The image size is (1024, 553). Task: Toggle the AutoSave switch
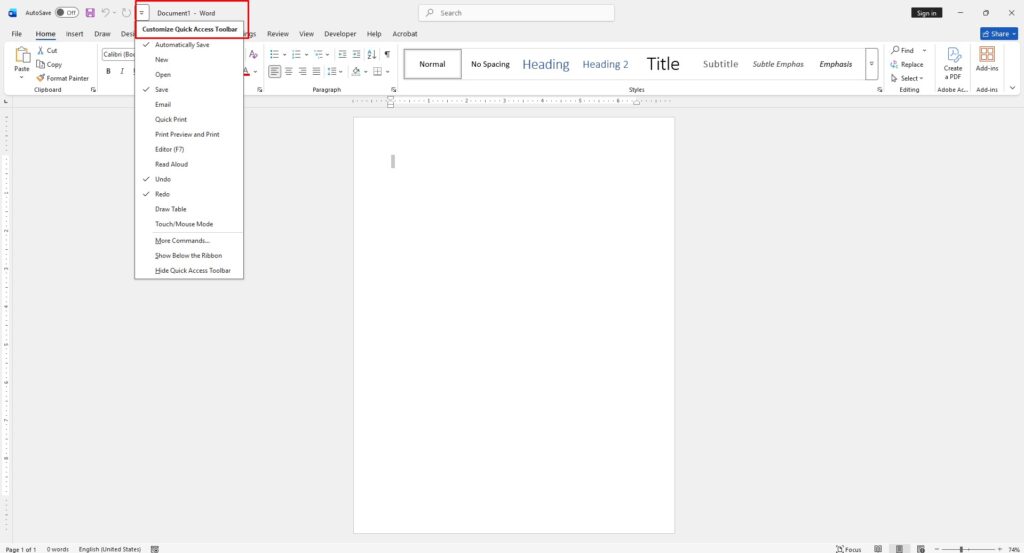[x=67, y=12]
